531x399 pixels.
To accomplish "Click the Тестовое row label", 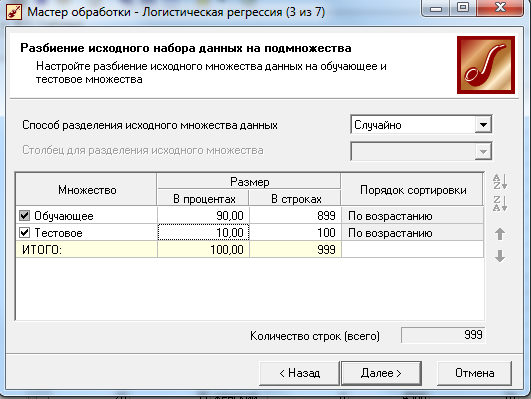I will click(x=58, y=233).
